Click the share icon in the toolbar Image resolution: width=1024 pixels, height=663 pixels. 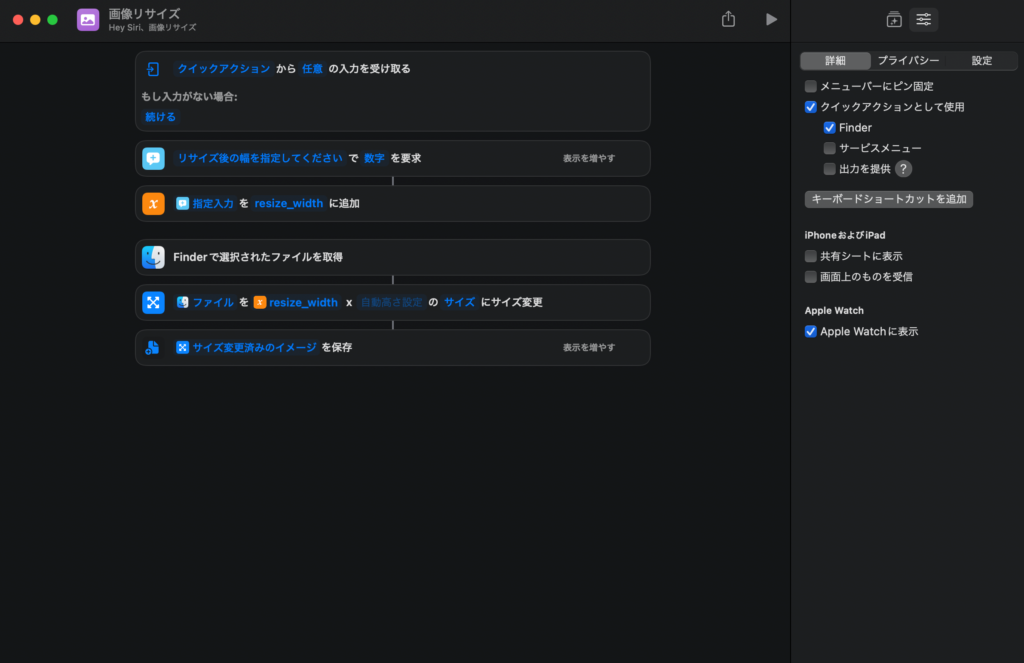(x=728, y=19)
